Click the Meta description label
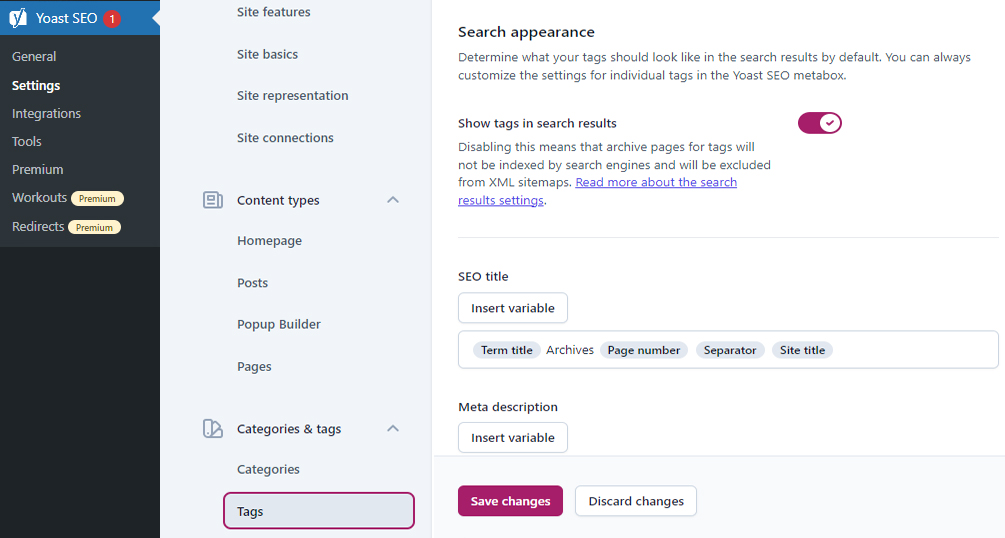This screenshot has height=538, width=1005. [x=508, y=407]
